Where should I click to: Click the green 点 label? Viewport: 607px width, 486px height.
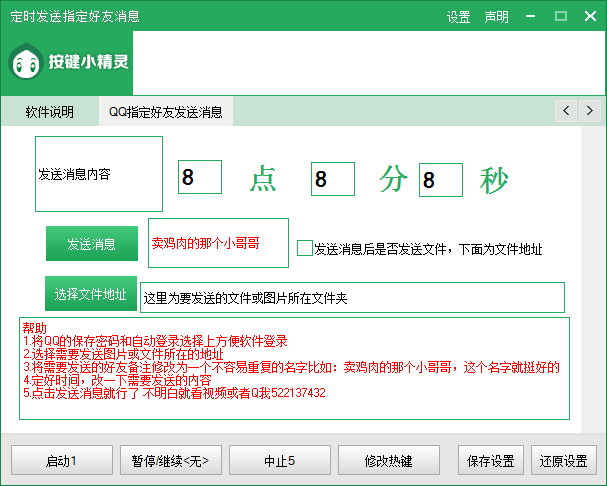263,178
